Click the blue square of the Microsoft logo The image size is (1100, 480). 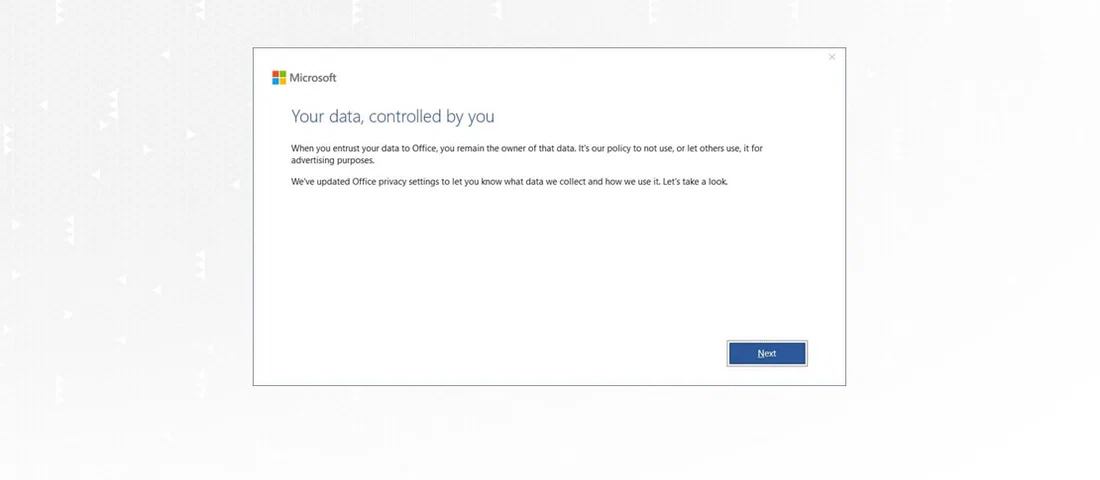pos(275,81)
